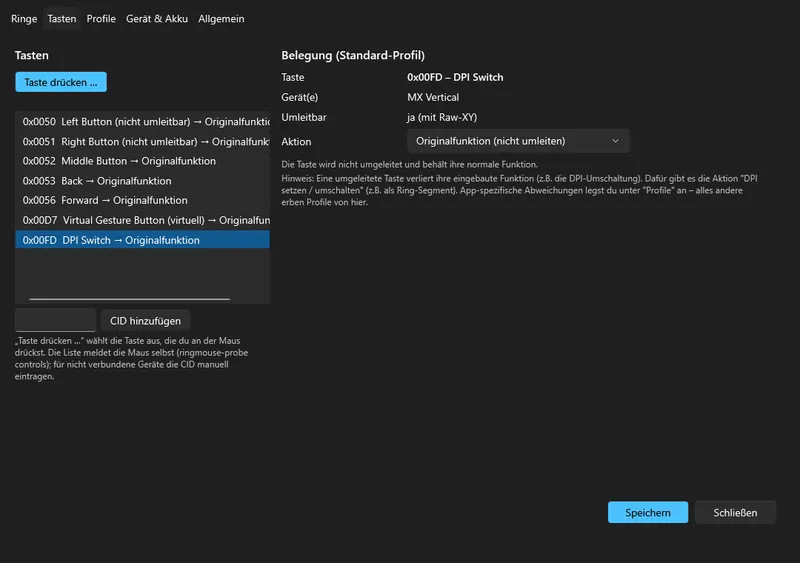Select the Tasten tab
This screenshot has height=563, width=800.
62,19
